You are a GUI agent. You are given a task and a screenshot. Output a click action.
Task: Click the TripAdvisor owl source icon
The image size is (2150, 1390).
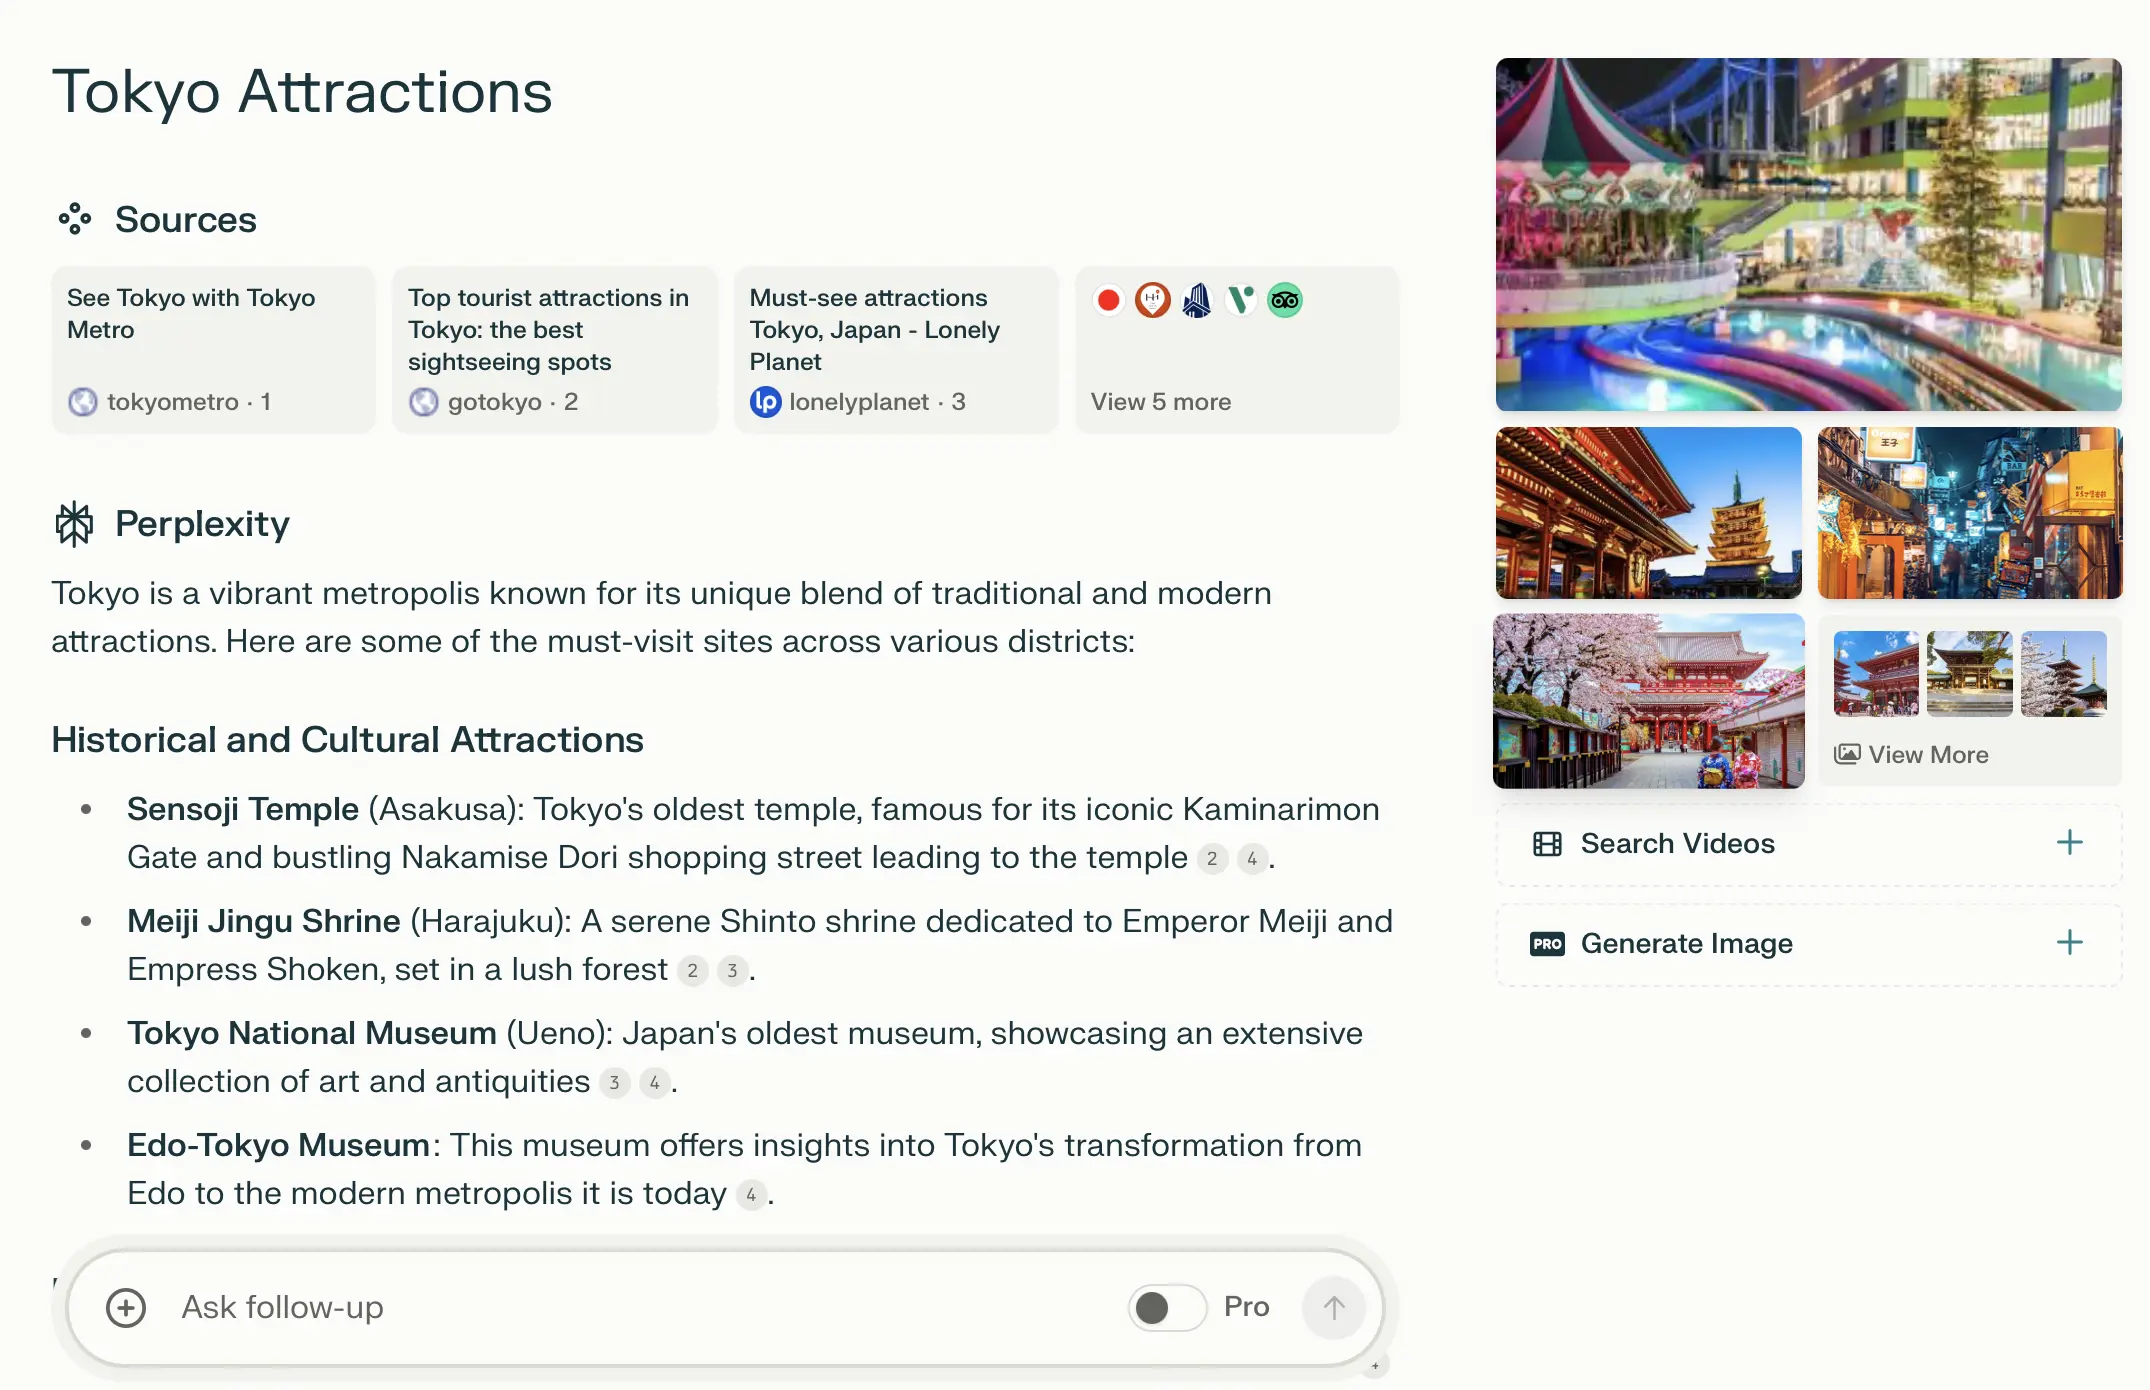1285,299
